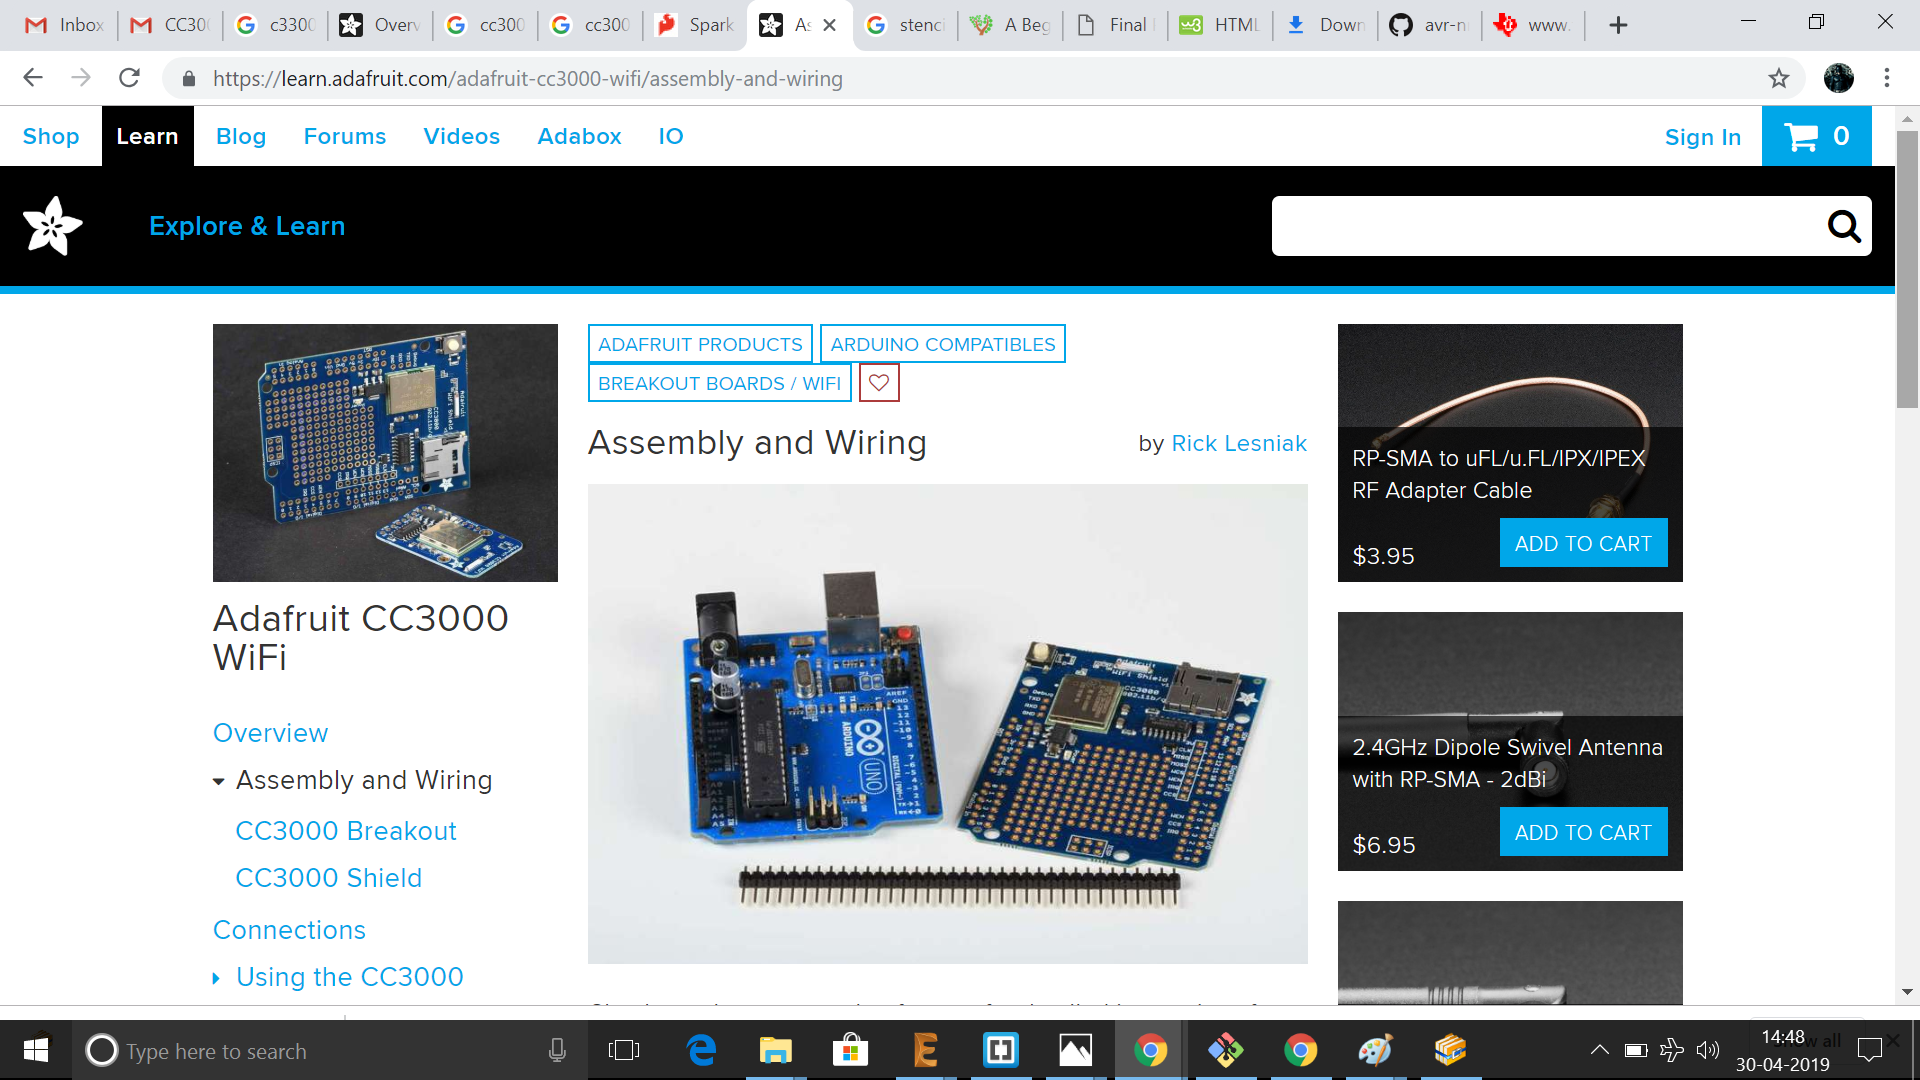Open Chrome profile avatar
1920x1080 pixels.
point(1838,78)
